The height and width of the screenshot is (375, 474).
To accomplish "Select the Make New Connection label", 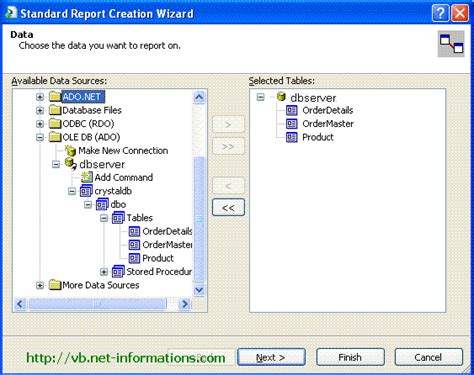I will (123, 151).
